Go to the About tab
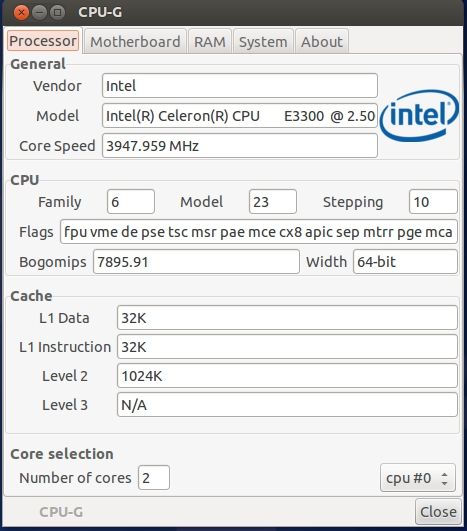Image resolution: width=467 pixels, height=531 pixels. [x=322, y=42]
